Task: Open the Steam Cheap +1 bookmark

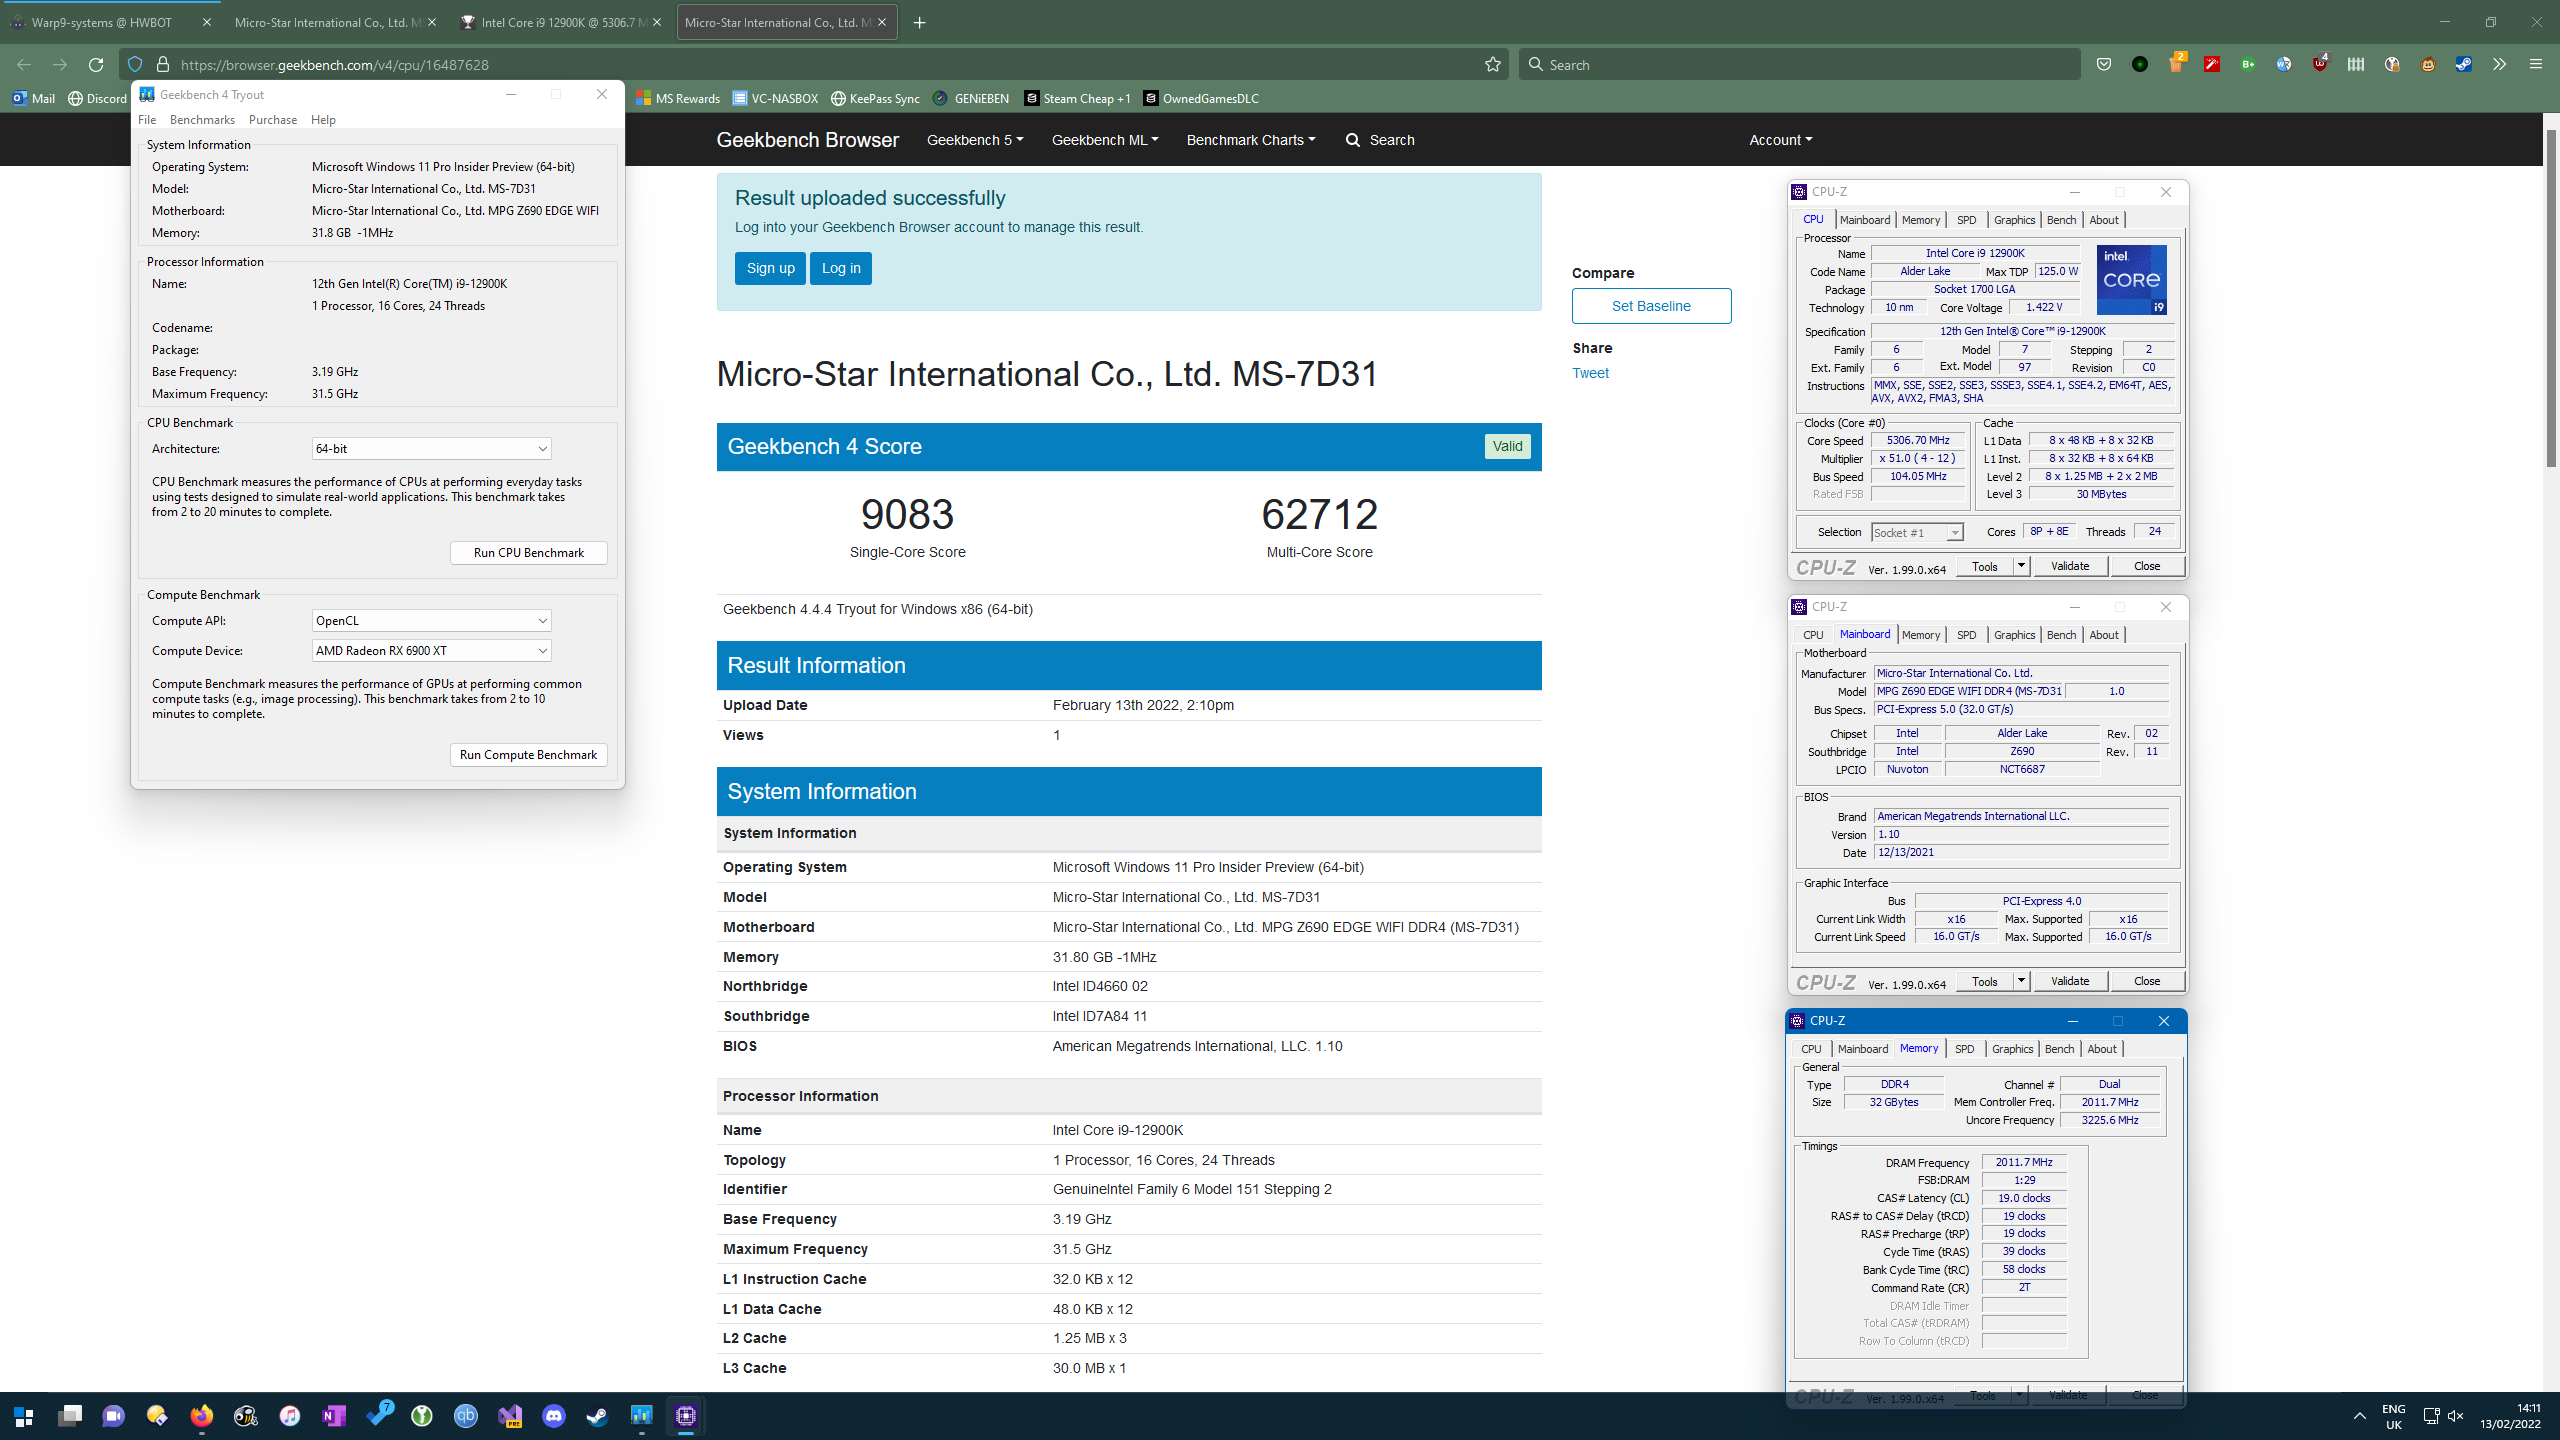Action: [1078, 98]
